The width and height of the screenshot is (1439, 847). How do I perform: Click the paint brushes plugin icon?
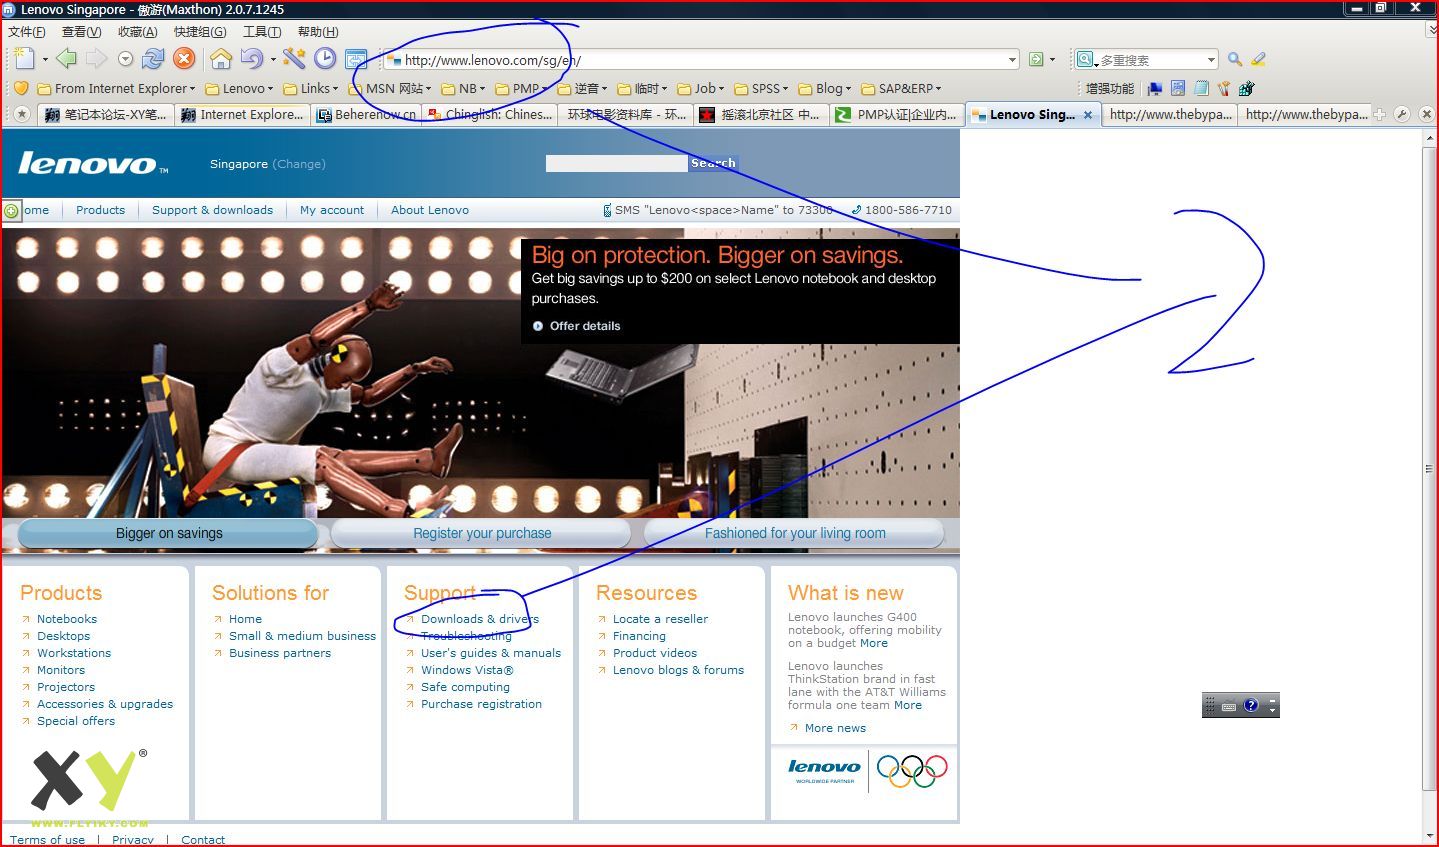point(1224,88)
